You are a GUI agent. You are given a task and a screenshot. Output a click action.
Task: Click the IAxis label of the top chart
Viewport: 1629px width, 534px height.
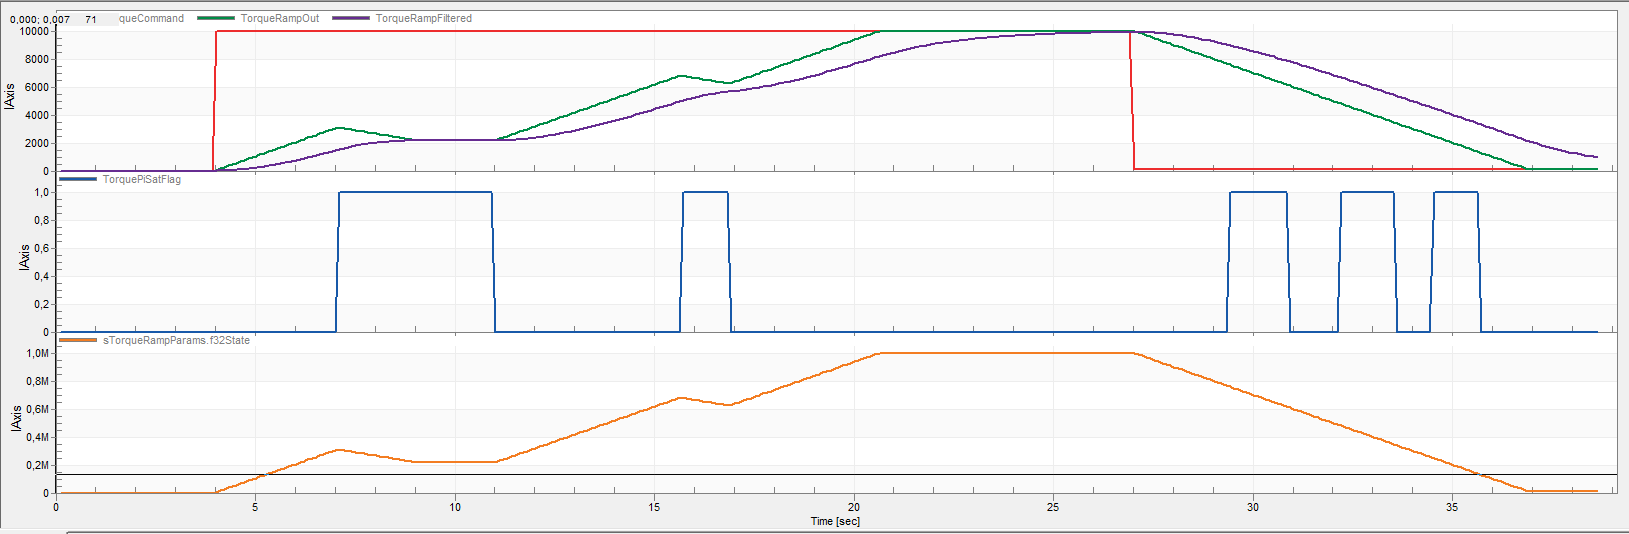(x=9, y=98)
